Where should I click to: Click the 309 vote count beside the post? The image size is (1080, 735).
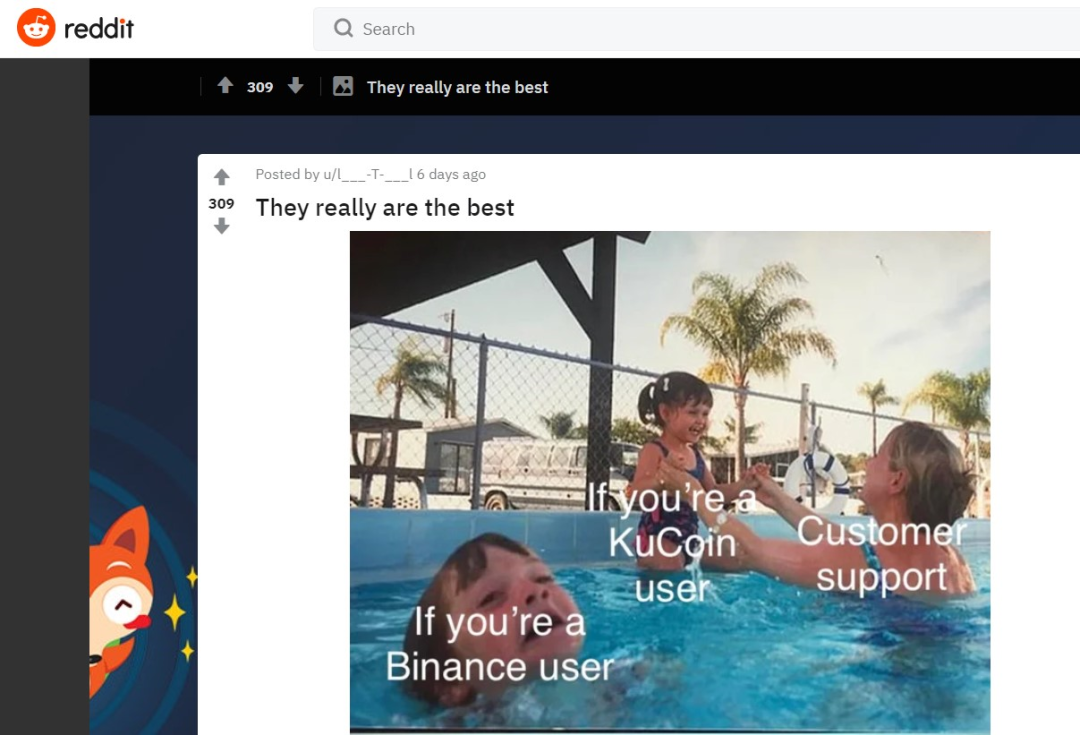coord(221,203)
